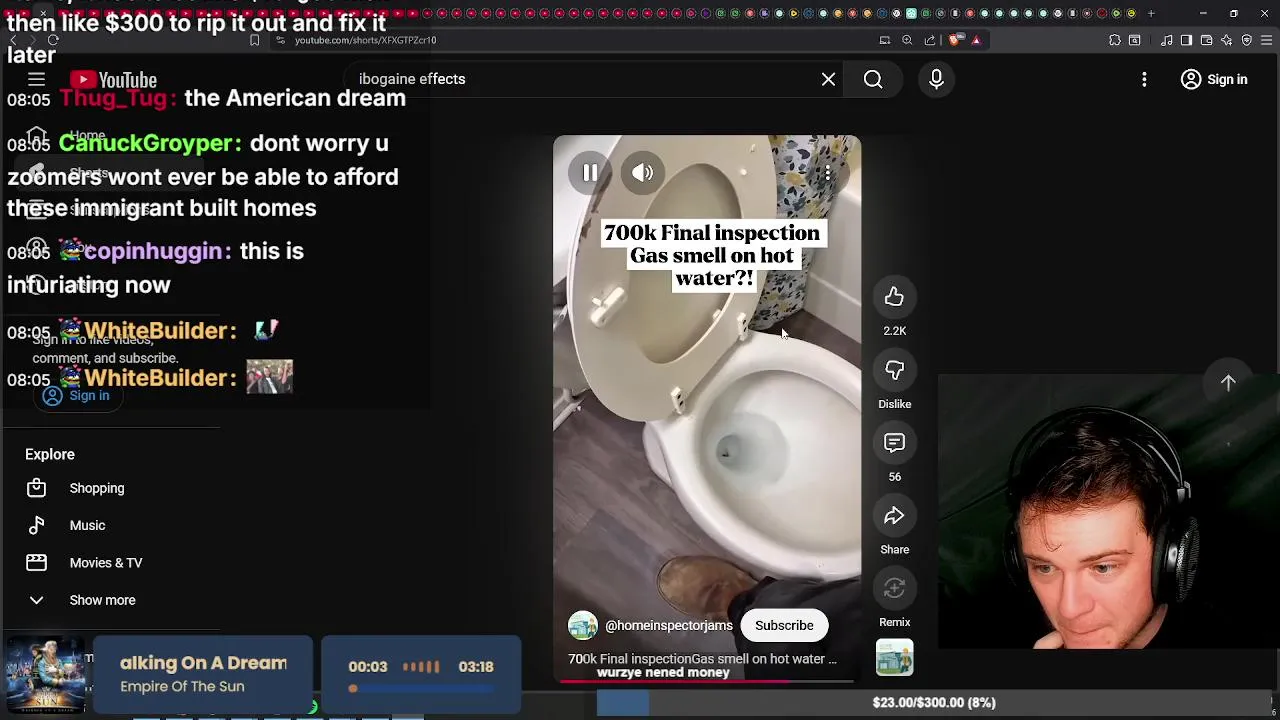1280x720 pixels.
Task: Click Sign in at top right
Action: [1214, 79]
